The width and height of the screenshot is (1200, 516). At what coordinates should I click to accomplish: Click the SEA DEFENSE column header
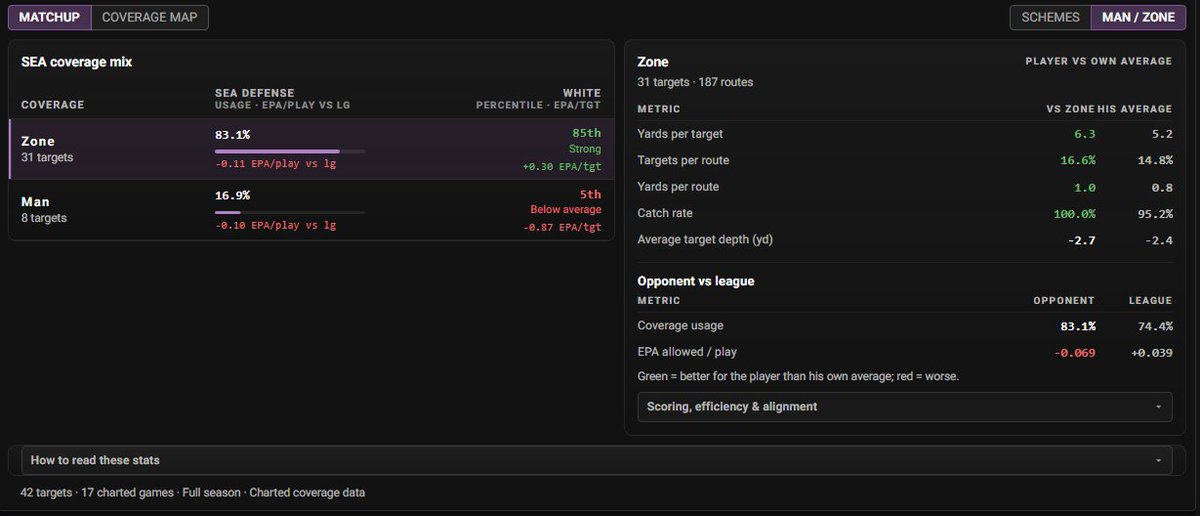pos(255,93)
